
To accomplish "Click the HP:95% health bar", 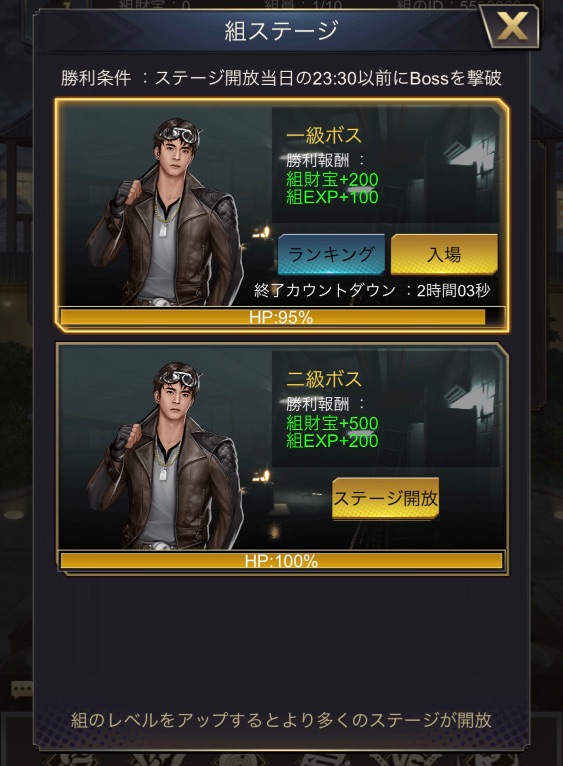I will click(x=282, y=317).
